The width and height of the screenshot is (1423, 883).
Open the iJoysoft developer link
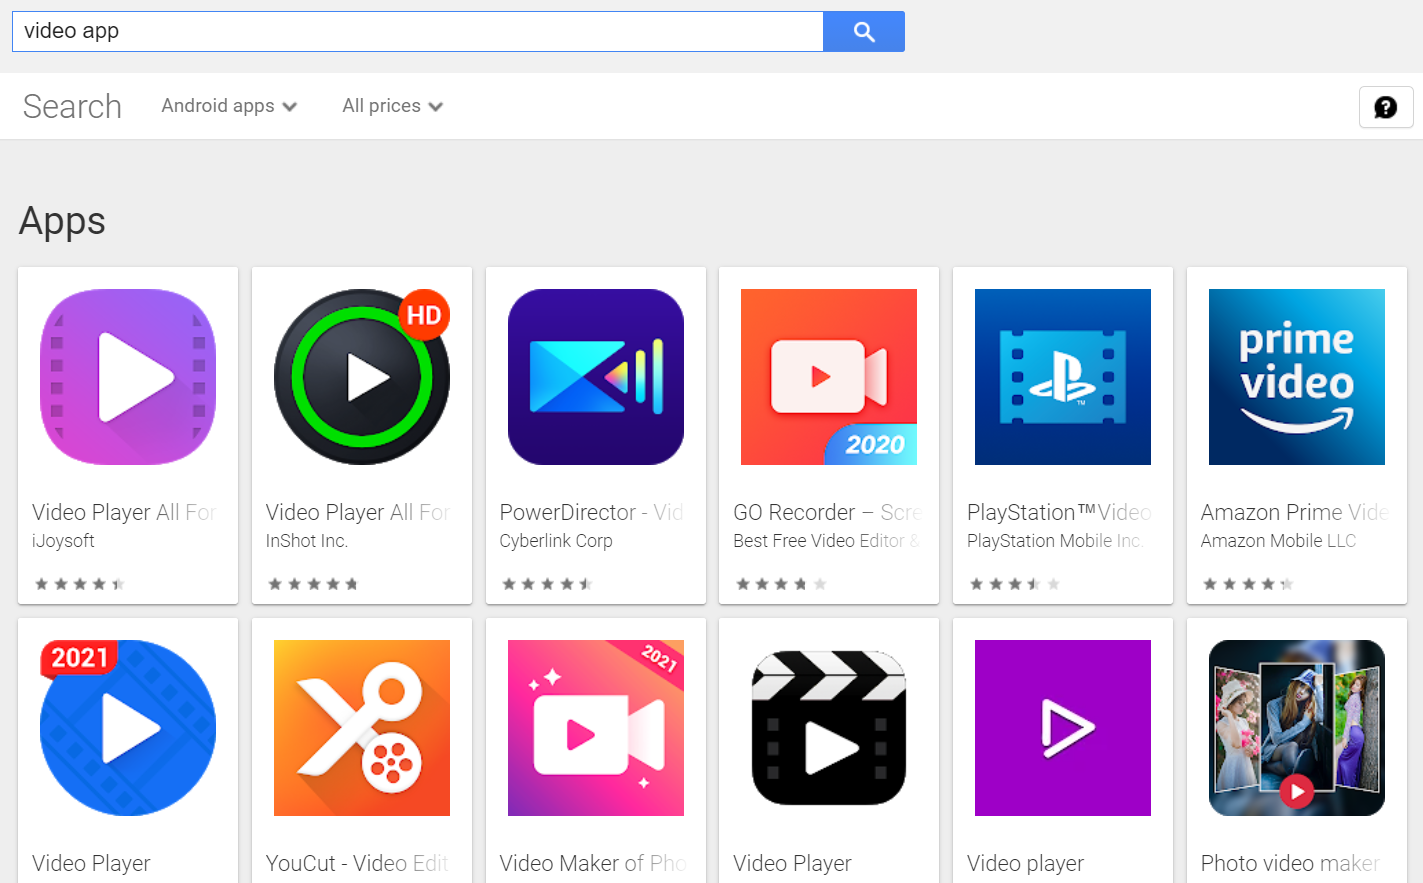[x=63, y=541]
